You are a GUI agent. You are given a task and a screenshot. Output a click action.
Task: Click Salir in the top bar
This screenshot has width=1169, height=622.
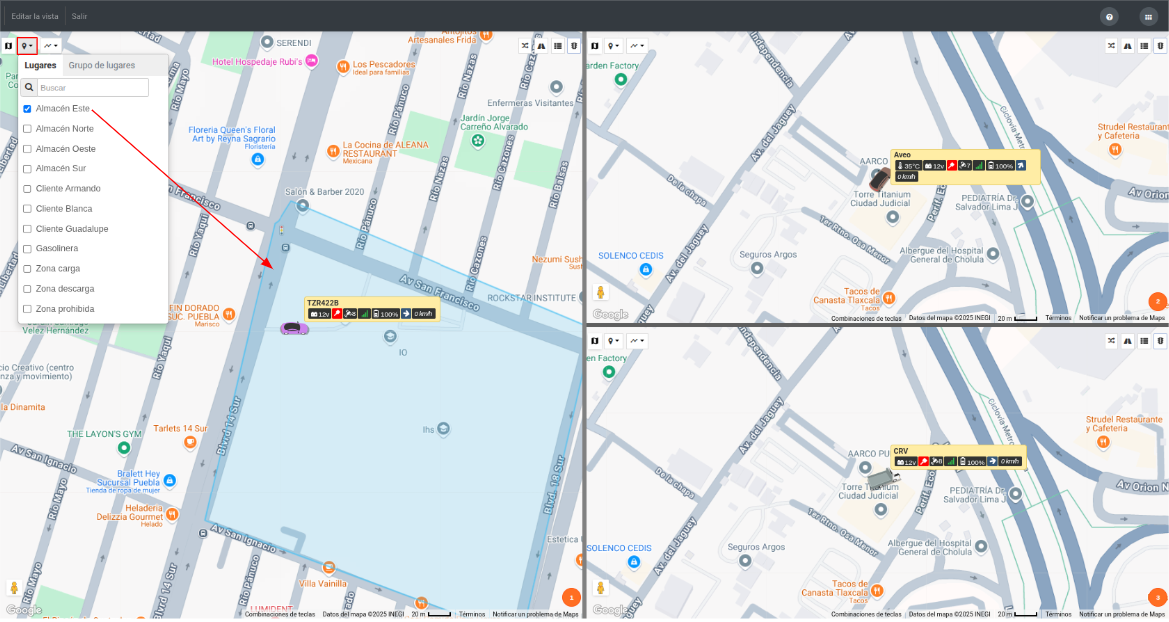[79, 16]
